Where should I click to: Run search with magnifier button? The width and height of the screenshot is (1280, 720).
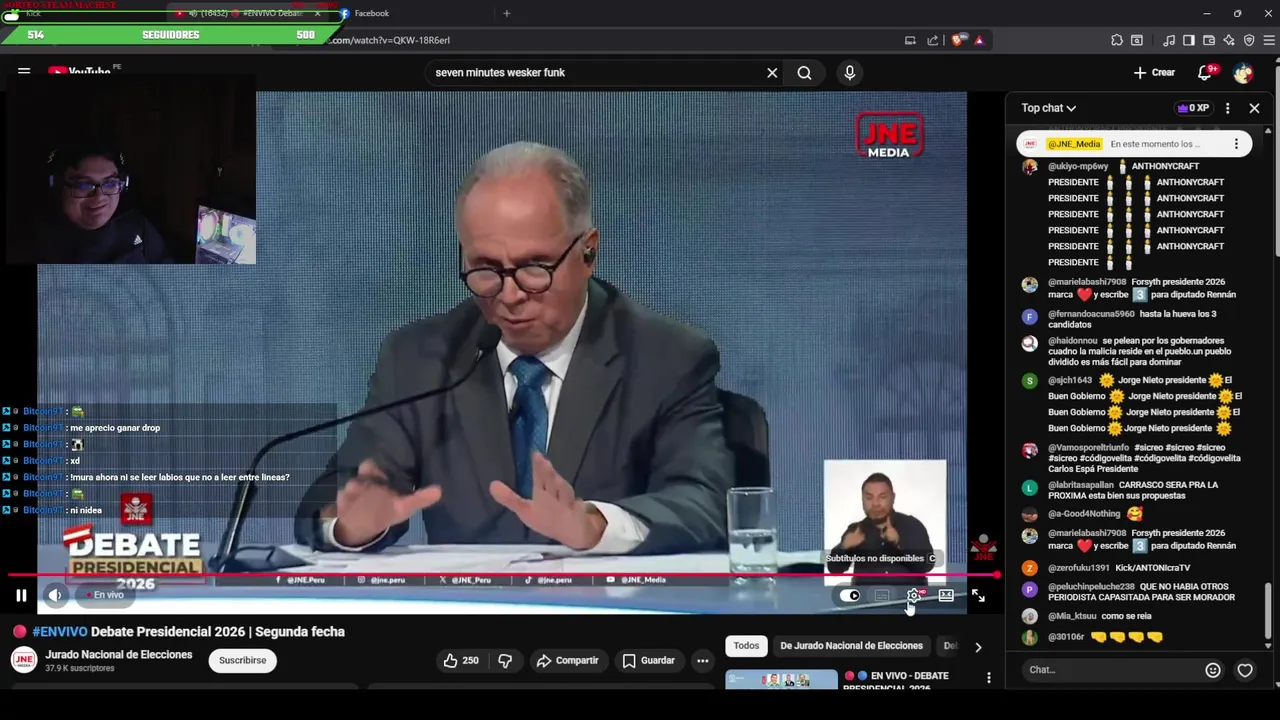804,73
